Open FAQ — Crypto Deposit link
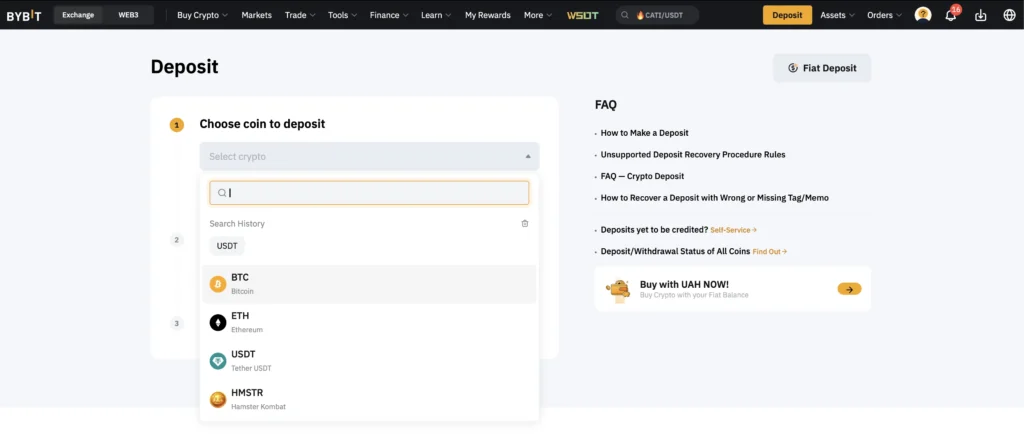1024x441 pixels. click(643, 176)
